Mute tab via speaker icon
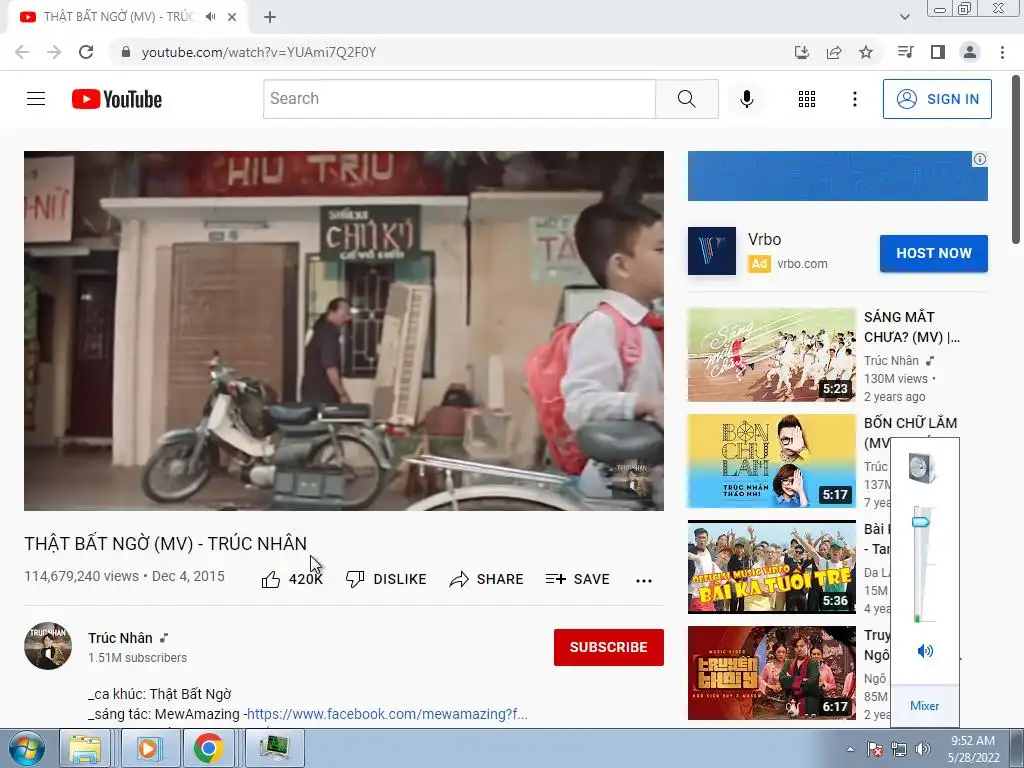The image size is (1024, 768). [210, 17]
